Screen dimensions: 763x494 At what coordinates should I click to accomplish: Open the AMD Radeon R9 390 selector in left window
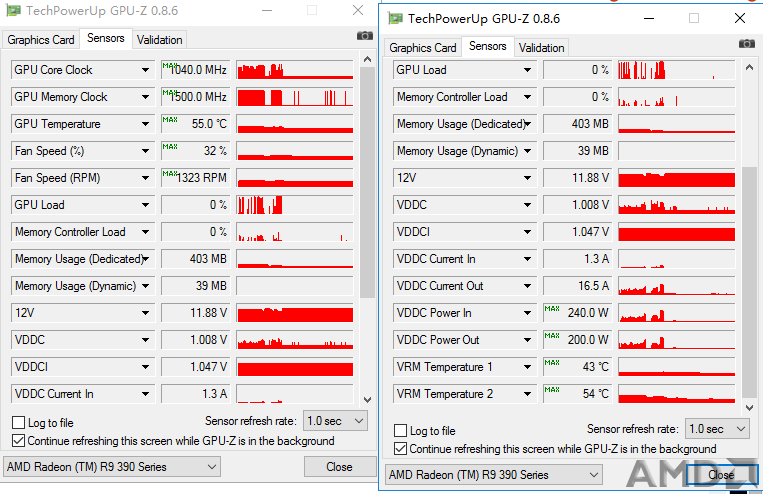[111, 467]
